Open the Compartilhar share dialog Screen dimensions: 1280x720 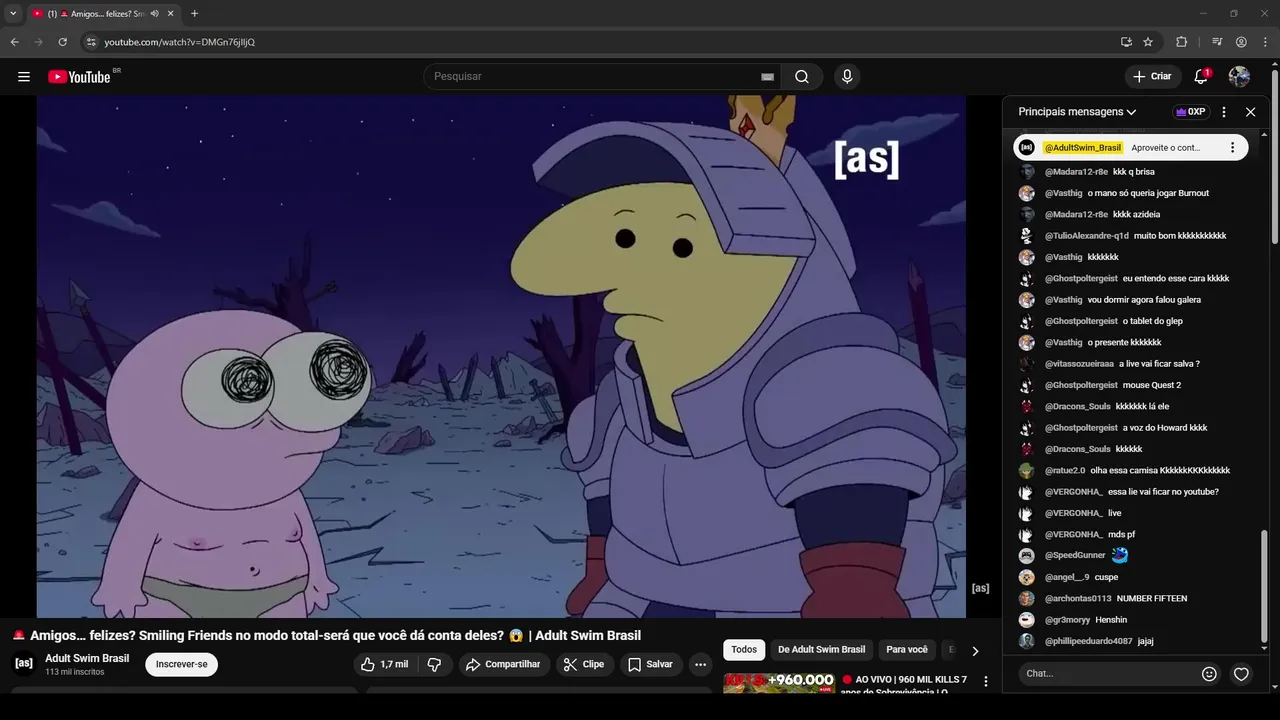click(x=504, y=665)
